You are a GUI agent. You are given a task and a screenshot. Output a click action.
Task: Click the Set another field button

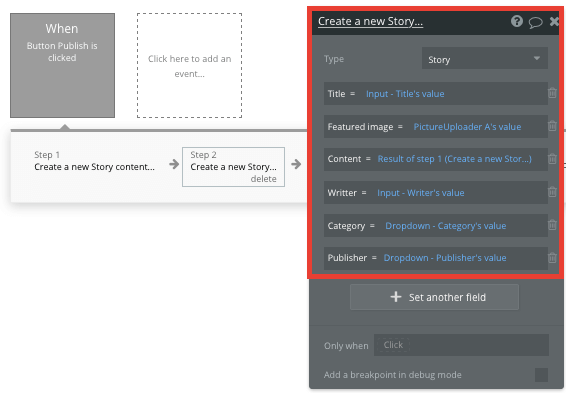[434, 297]
